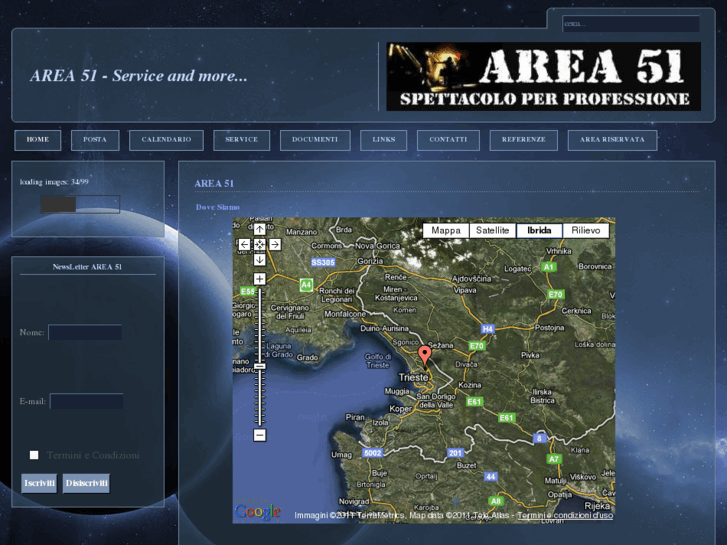Click the Monfalcone label on the map

345,314
